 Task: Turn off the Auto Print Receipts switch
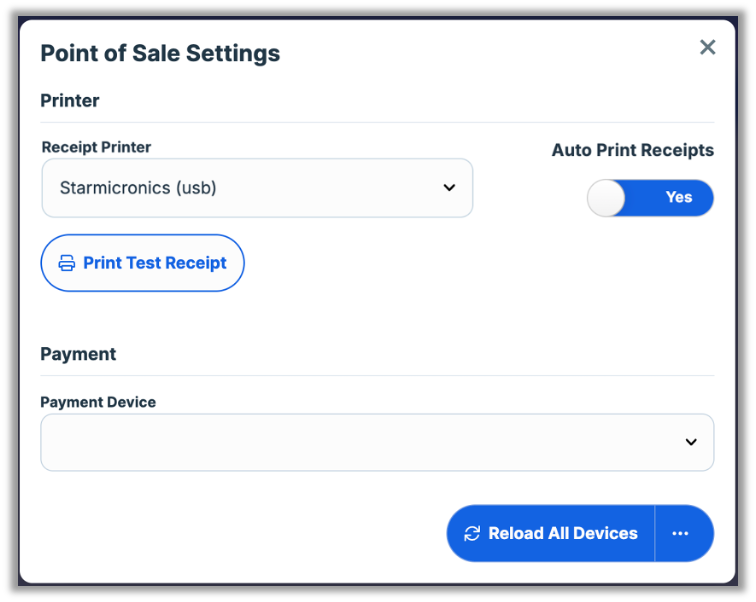[650, 198]
